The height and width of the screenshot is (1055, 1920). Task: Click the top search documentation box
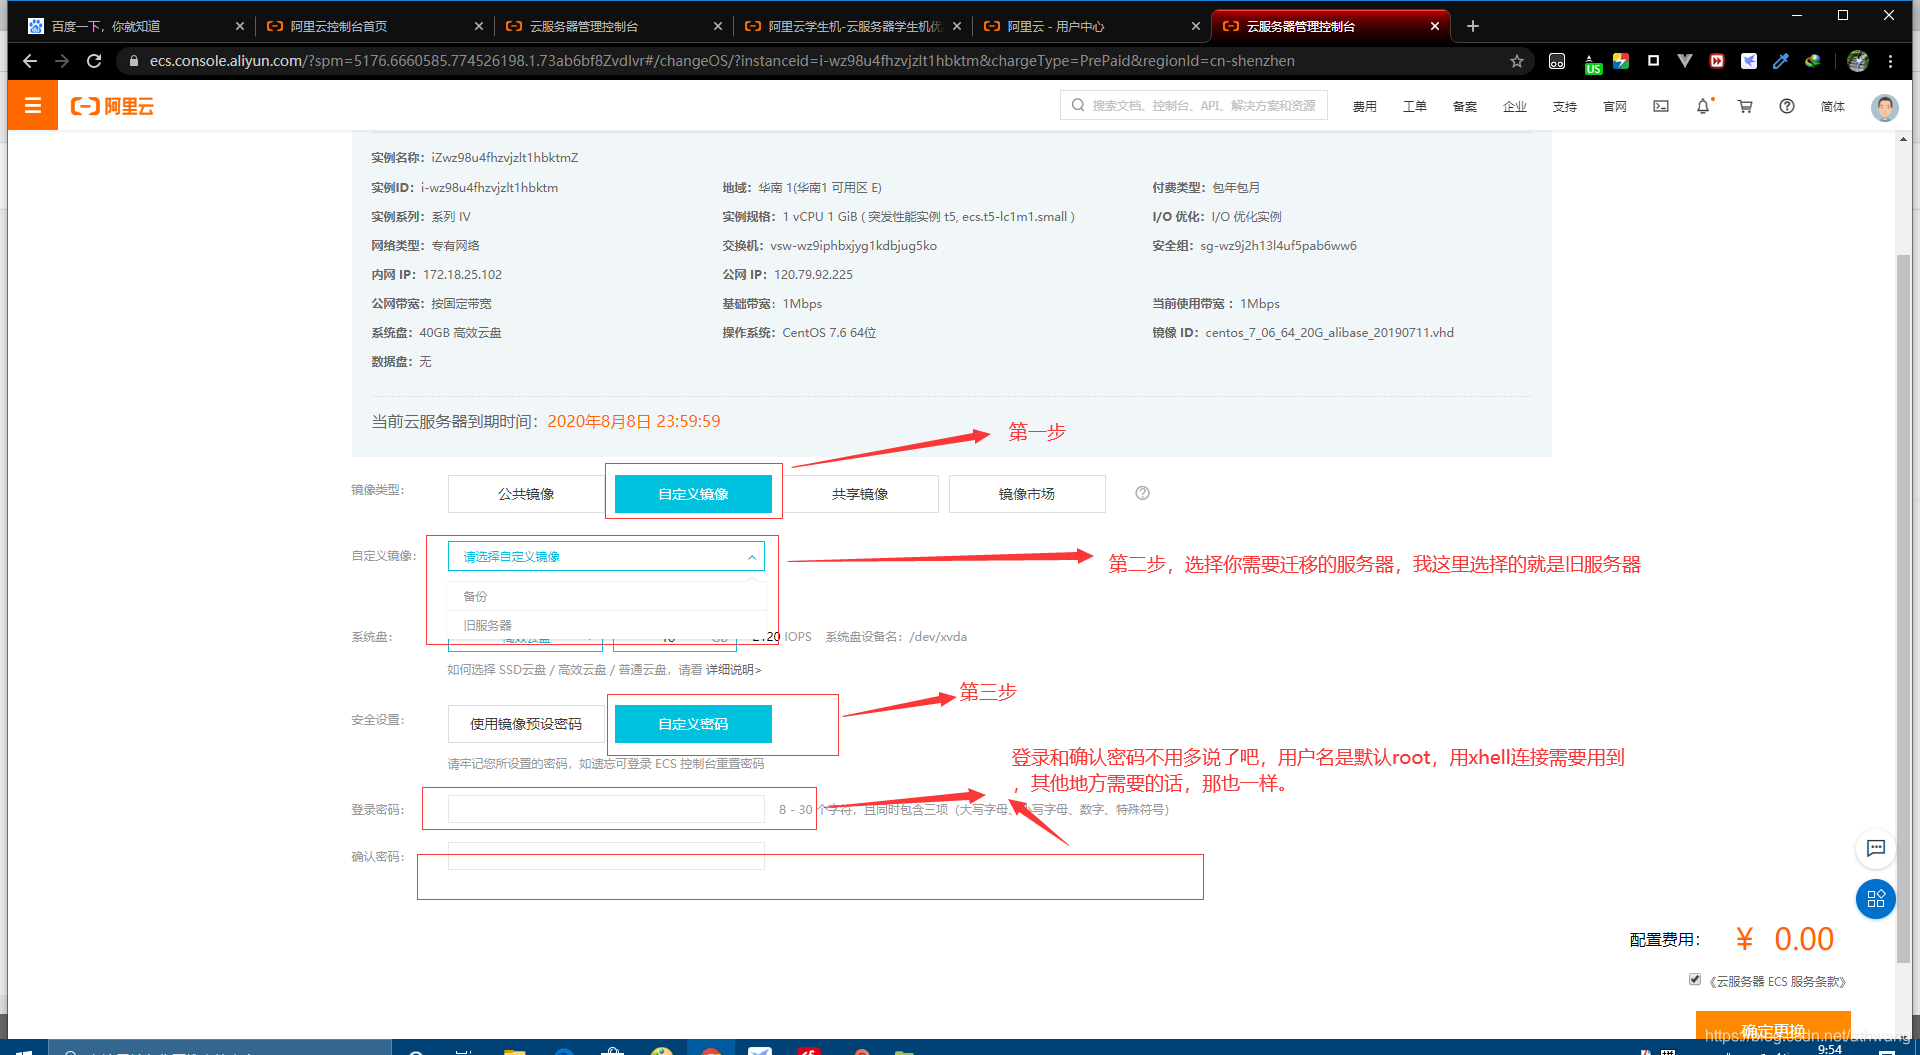(x=1194, y=105)
